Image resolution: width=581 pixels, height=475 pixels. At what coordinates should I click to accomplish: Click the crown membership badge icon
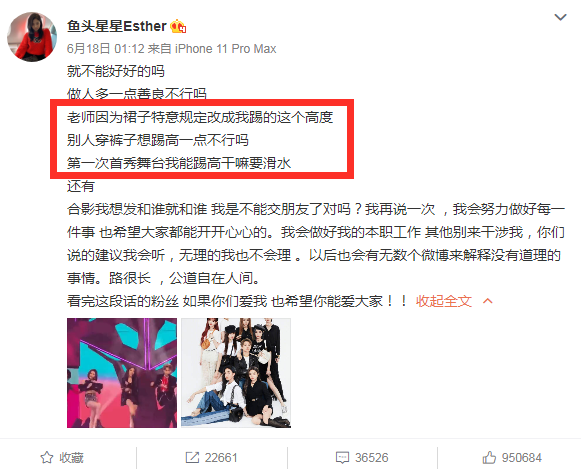coord(178,27)
